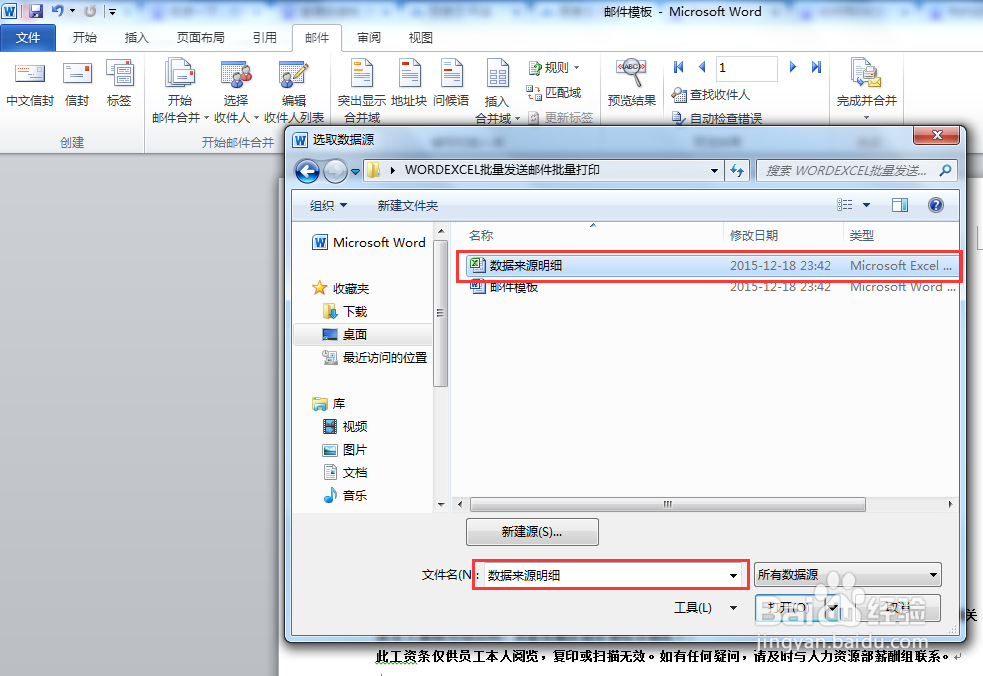Viewport: 983px width, 676px height.
Task: Click the record number field
Action: click(x=746, y=68)
